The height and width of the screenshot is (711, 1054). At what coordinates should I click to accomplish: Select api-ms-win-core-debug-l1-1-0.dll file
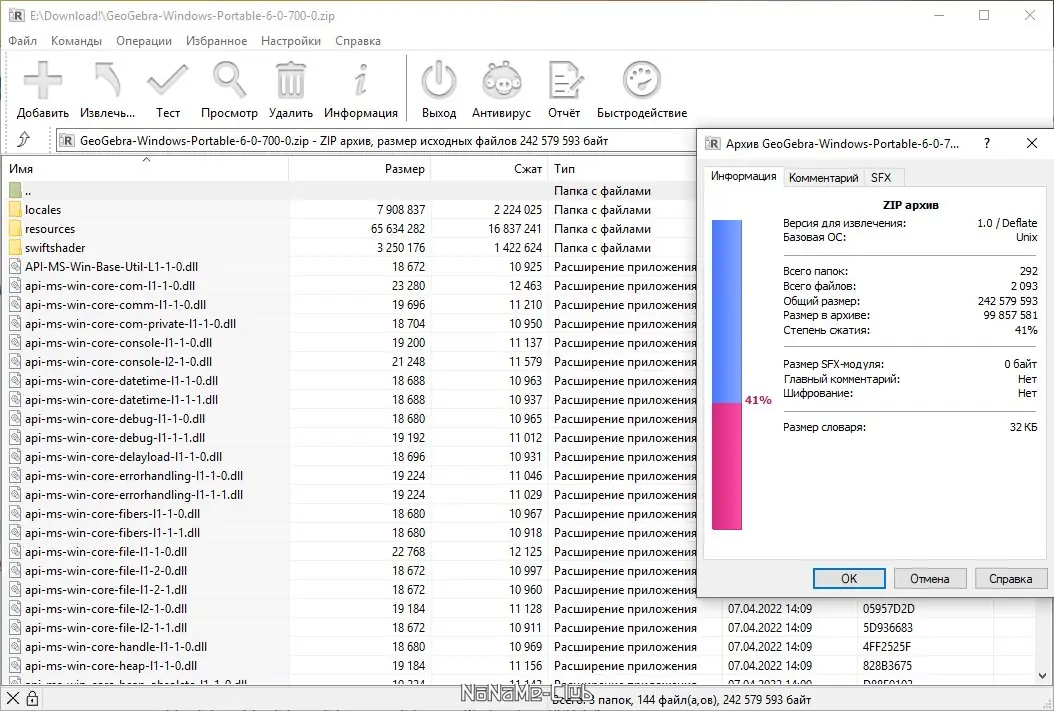(115, 419)
